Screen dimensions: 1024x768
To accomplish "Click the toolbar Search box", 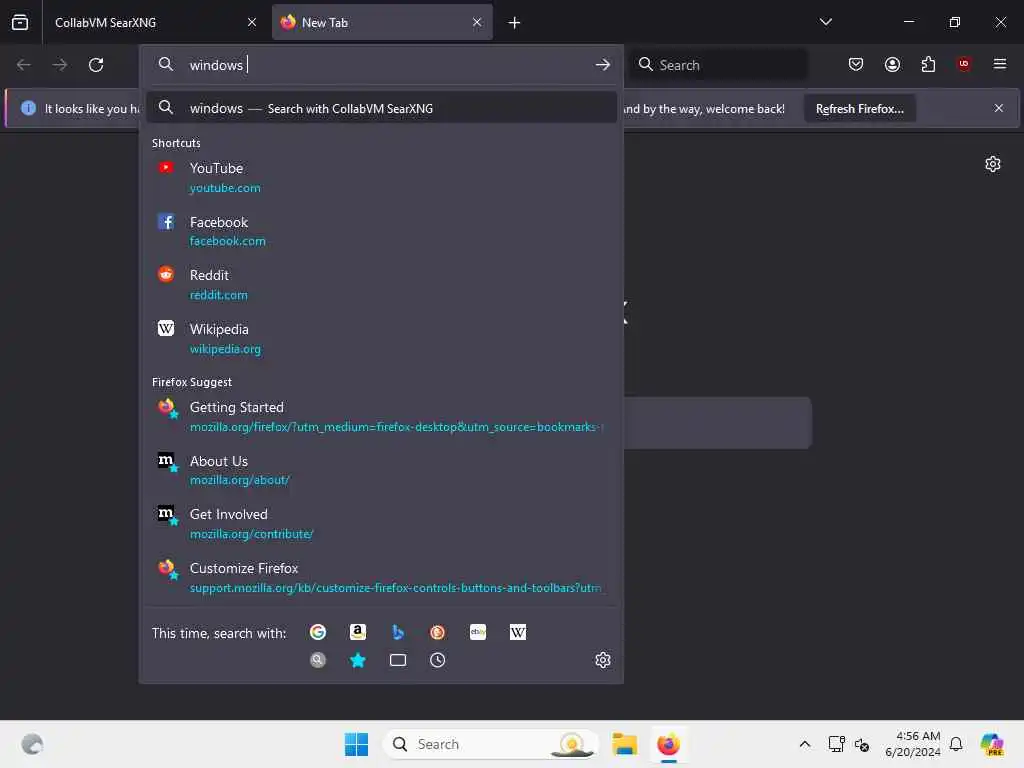I will pos(718,65).
